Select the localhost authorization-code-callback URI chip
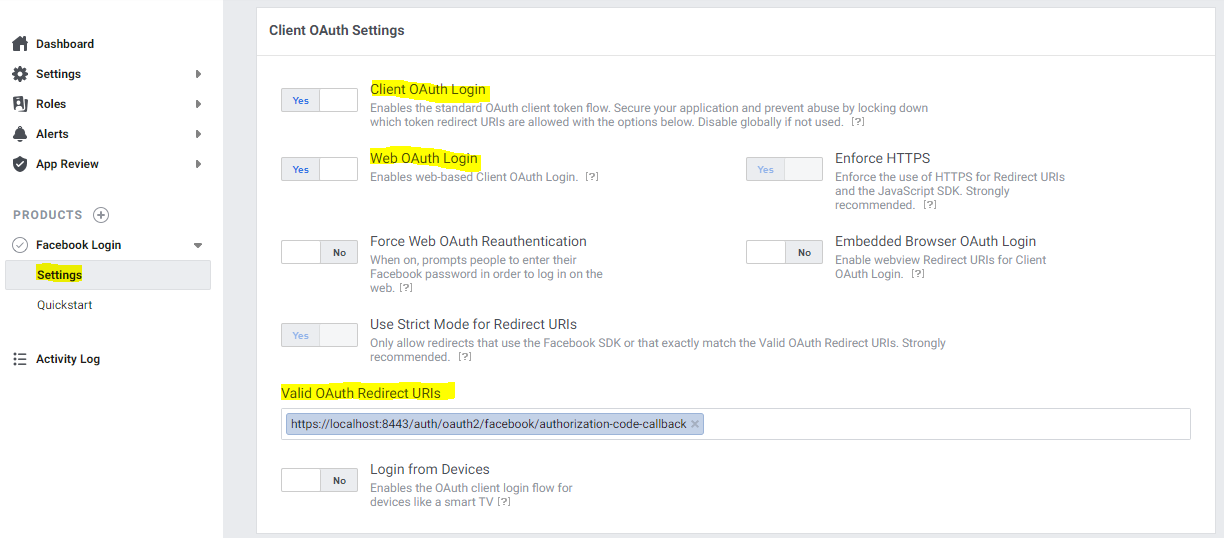This screenshot has height=538, width=1224. tap(495, 424)
